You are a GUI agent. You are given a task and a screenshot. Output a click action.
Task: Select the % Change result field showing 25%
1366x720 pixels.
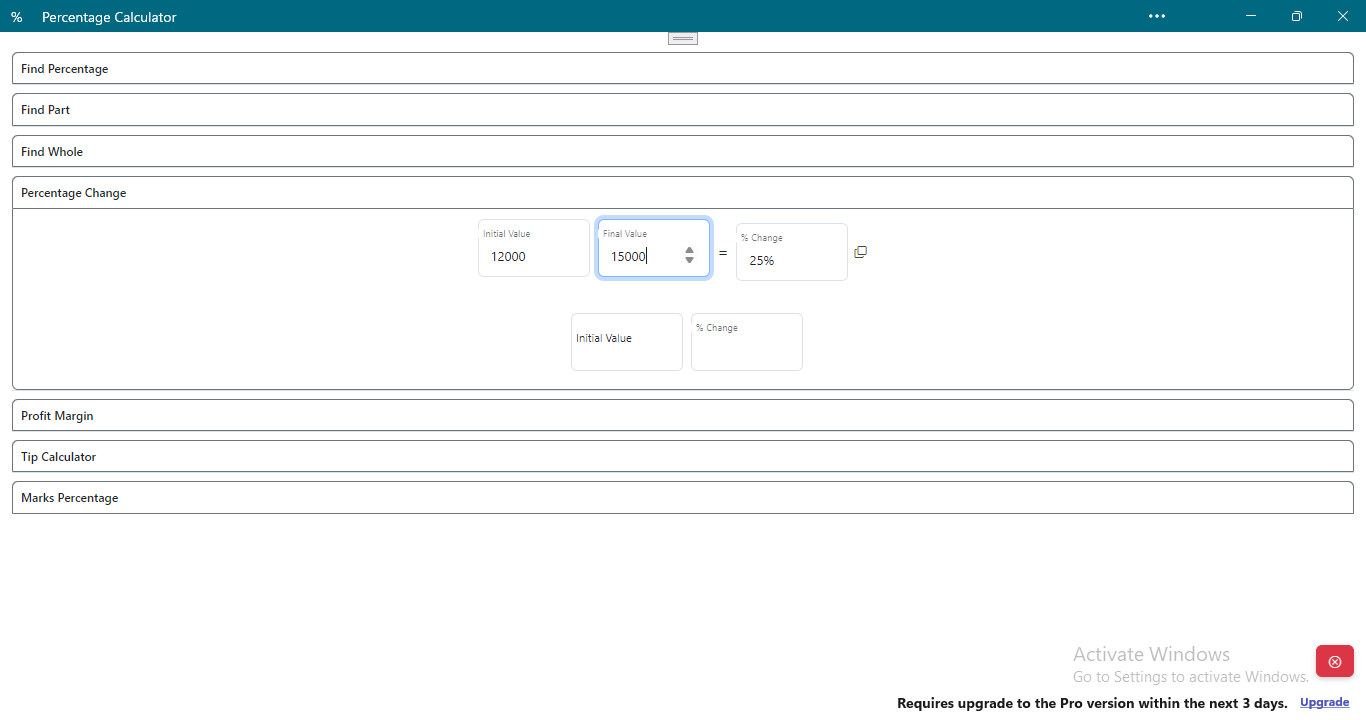(792, 252)
